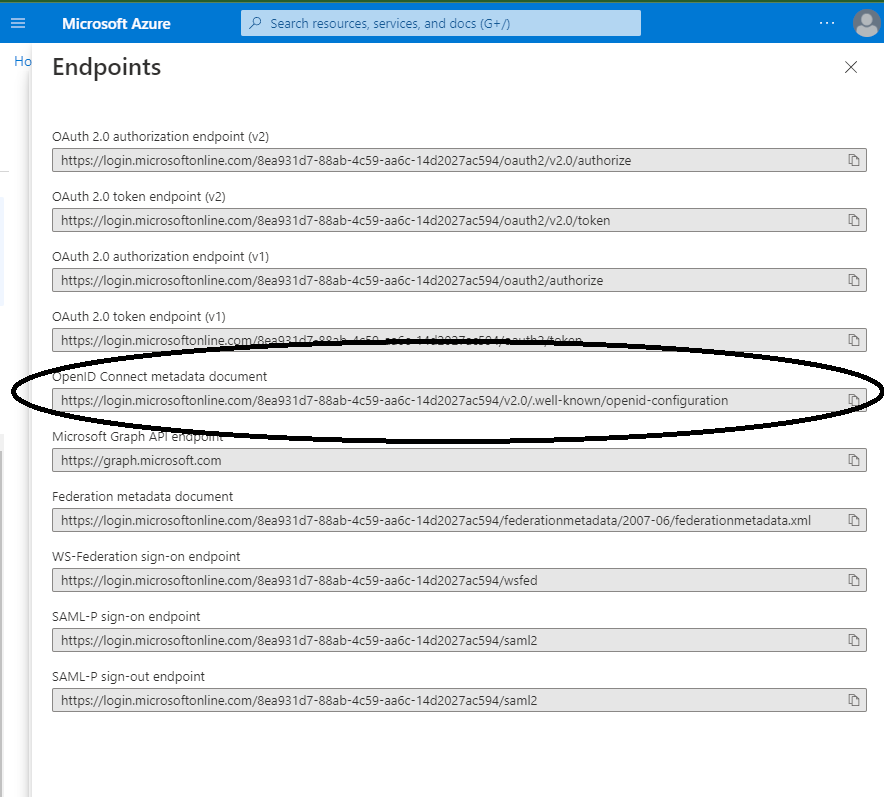884x797 pixels.
Task: Copy the Microsoft Graph API endpoint URL
Action: tap(854, 460)
